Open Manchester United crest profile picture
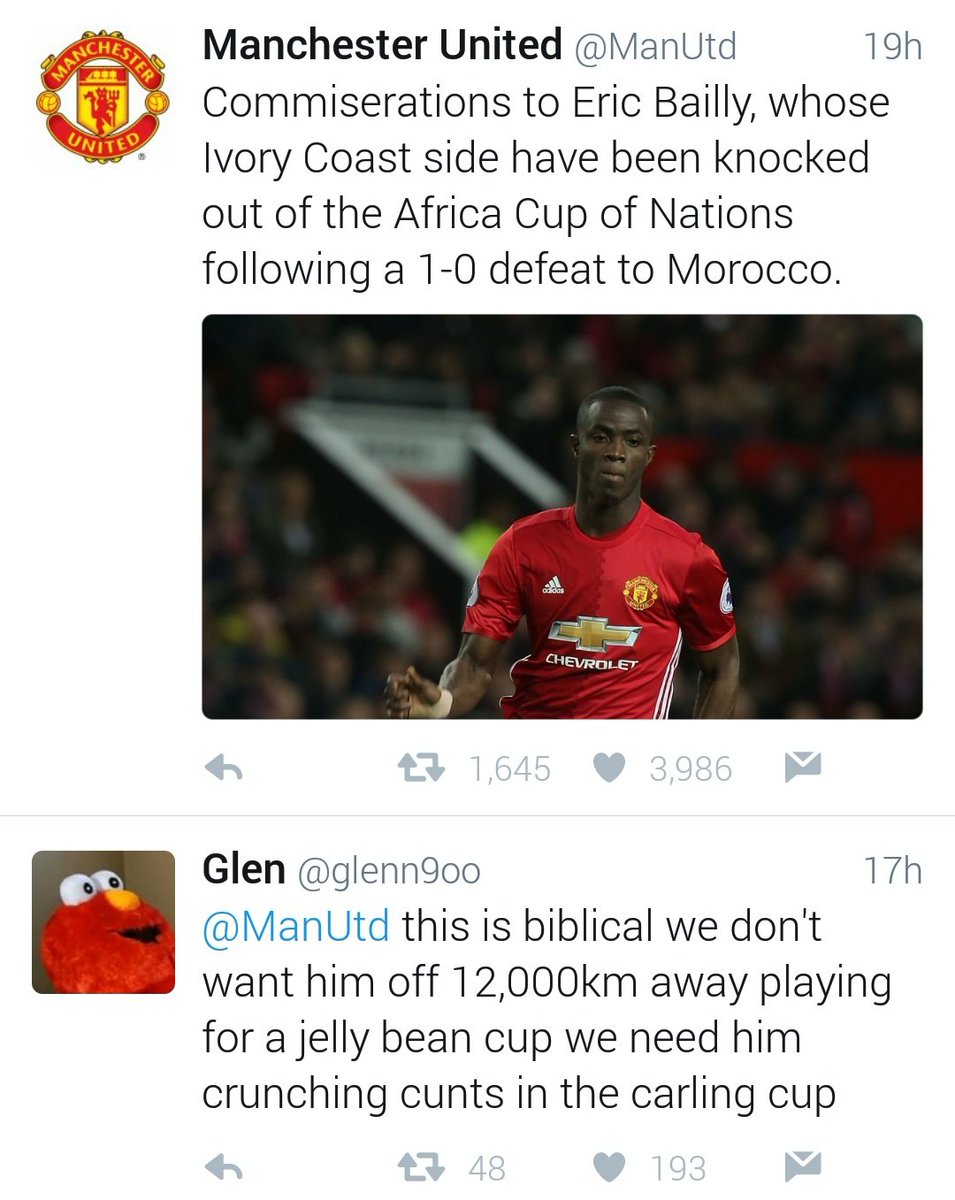This screenshot has width=955, height=1200. (x=103, y=96)
